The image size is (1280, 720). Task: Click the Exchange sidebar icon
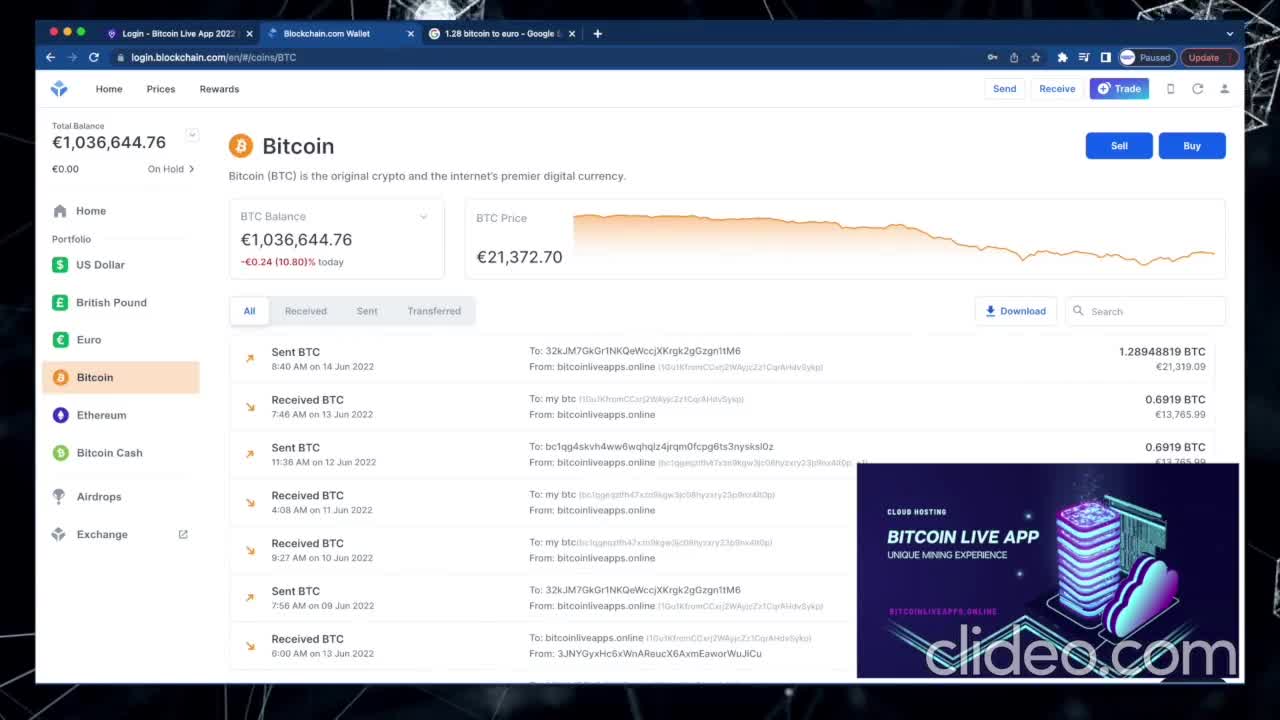click(59, 535)
